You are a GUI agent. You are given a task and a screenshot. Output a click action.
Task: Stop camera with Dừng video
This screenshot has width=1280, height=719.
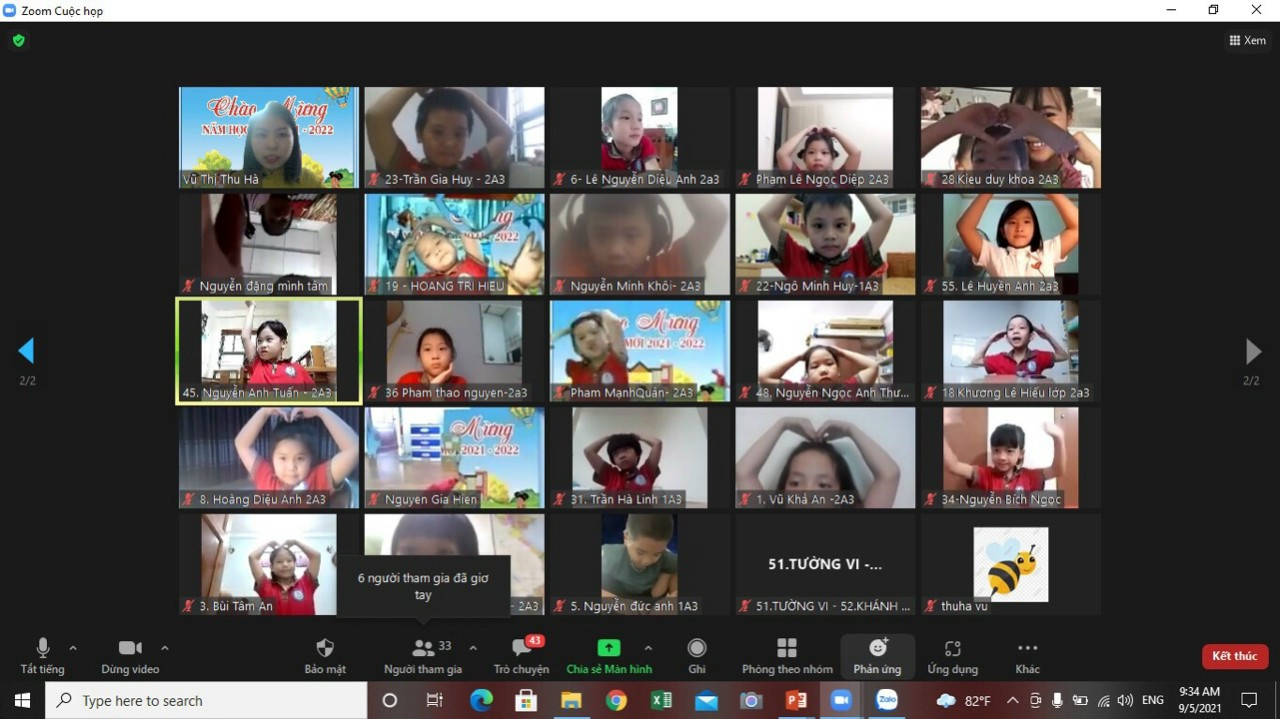click(x=130, y=649)
